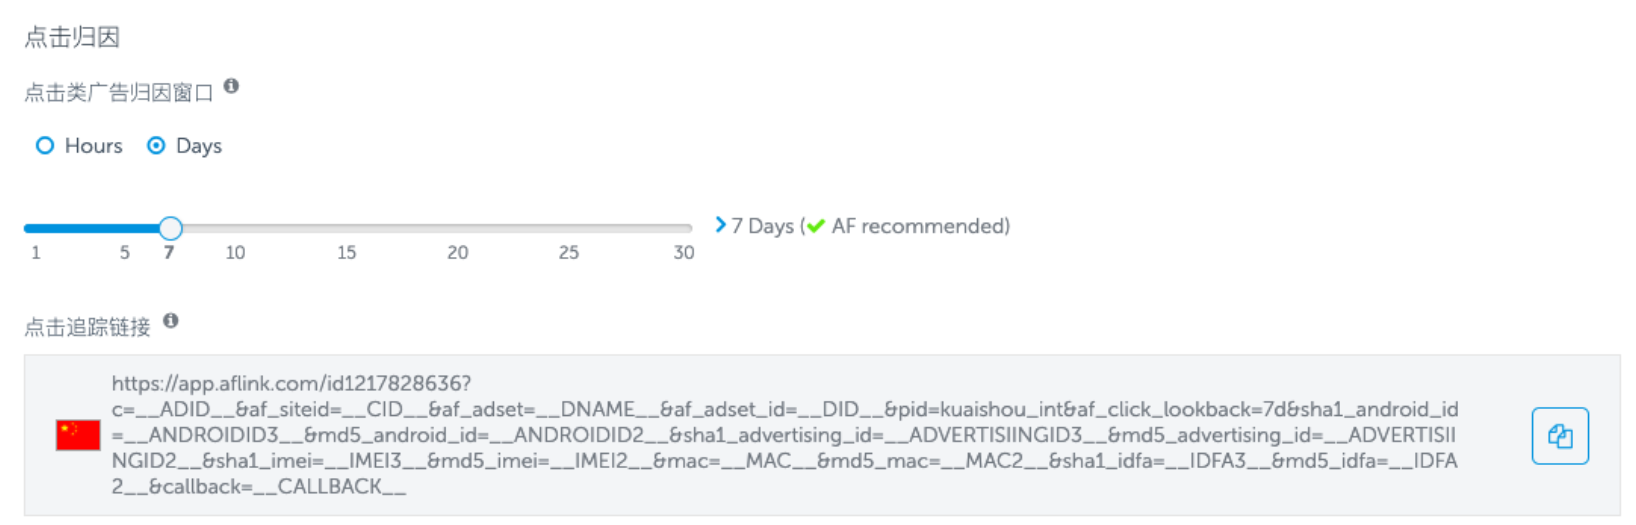Viewport: 1636px width, 525px height.
Task: Click the green AF recommended checkmark
Action: [816, 227]
